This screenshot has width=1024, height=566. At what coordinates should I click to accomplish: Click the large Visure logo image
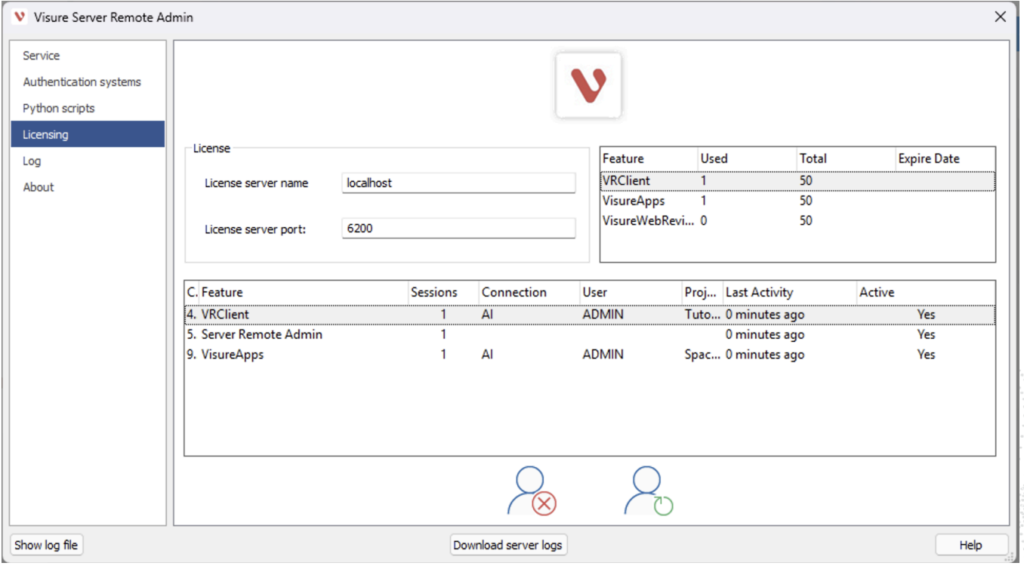(x=588, y=86)
